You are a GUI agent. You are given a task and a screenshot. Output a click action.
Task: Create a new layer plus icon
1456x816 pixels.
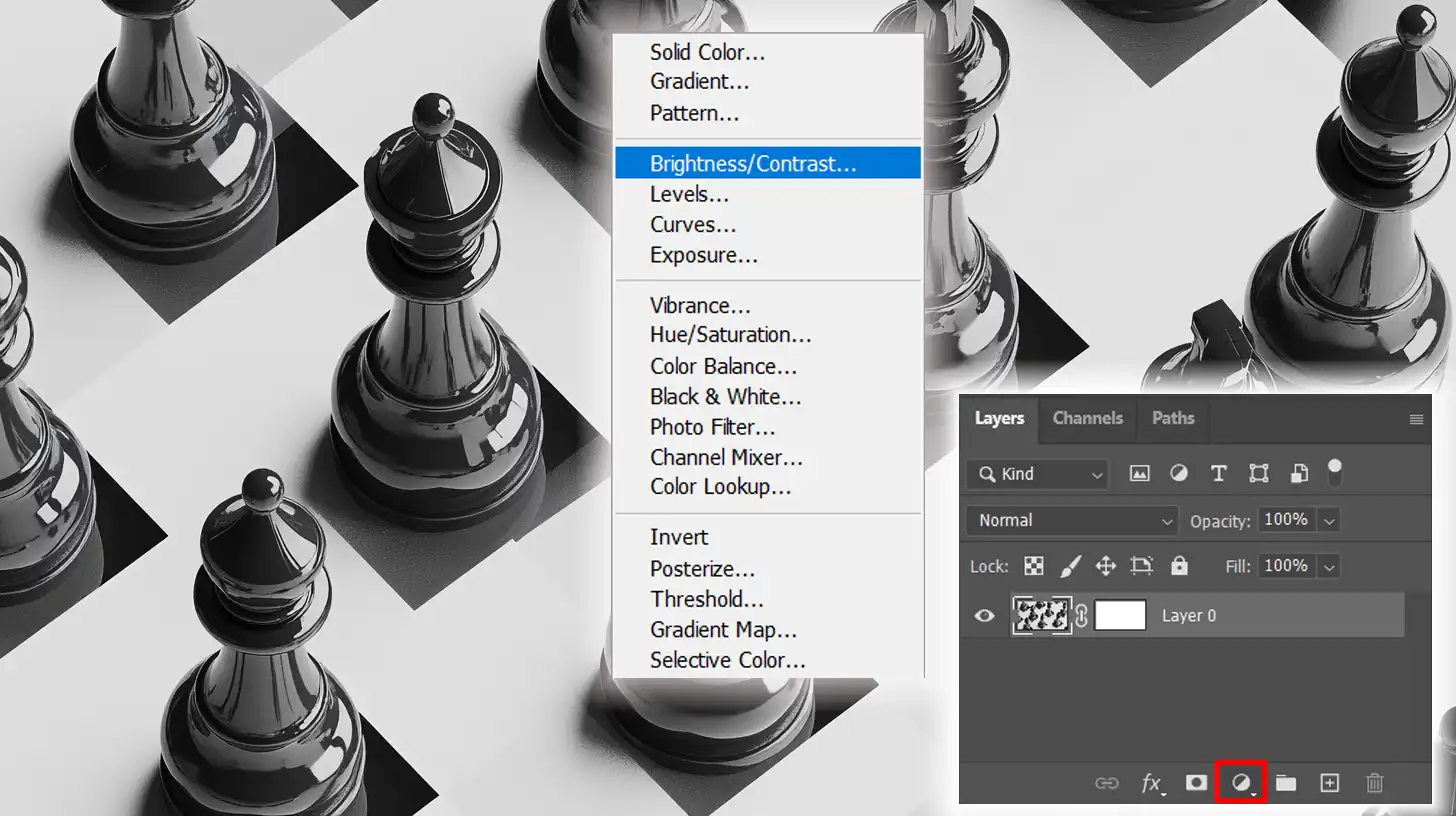1329,783
